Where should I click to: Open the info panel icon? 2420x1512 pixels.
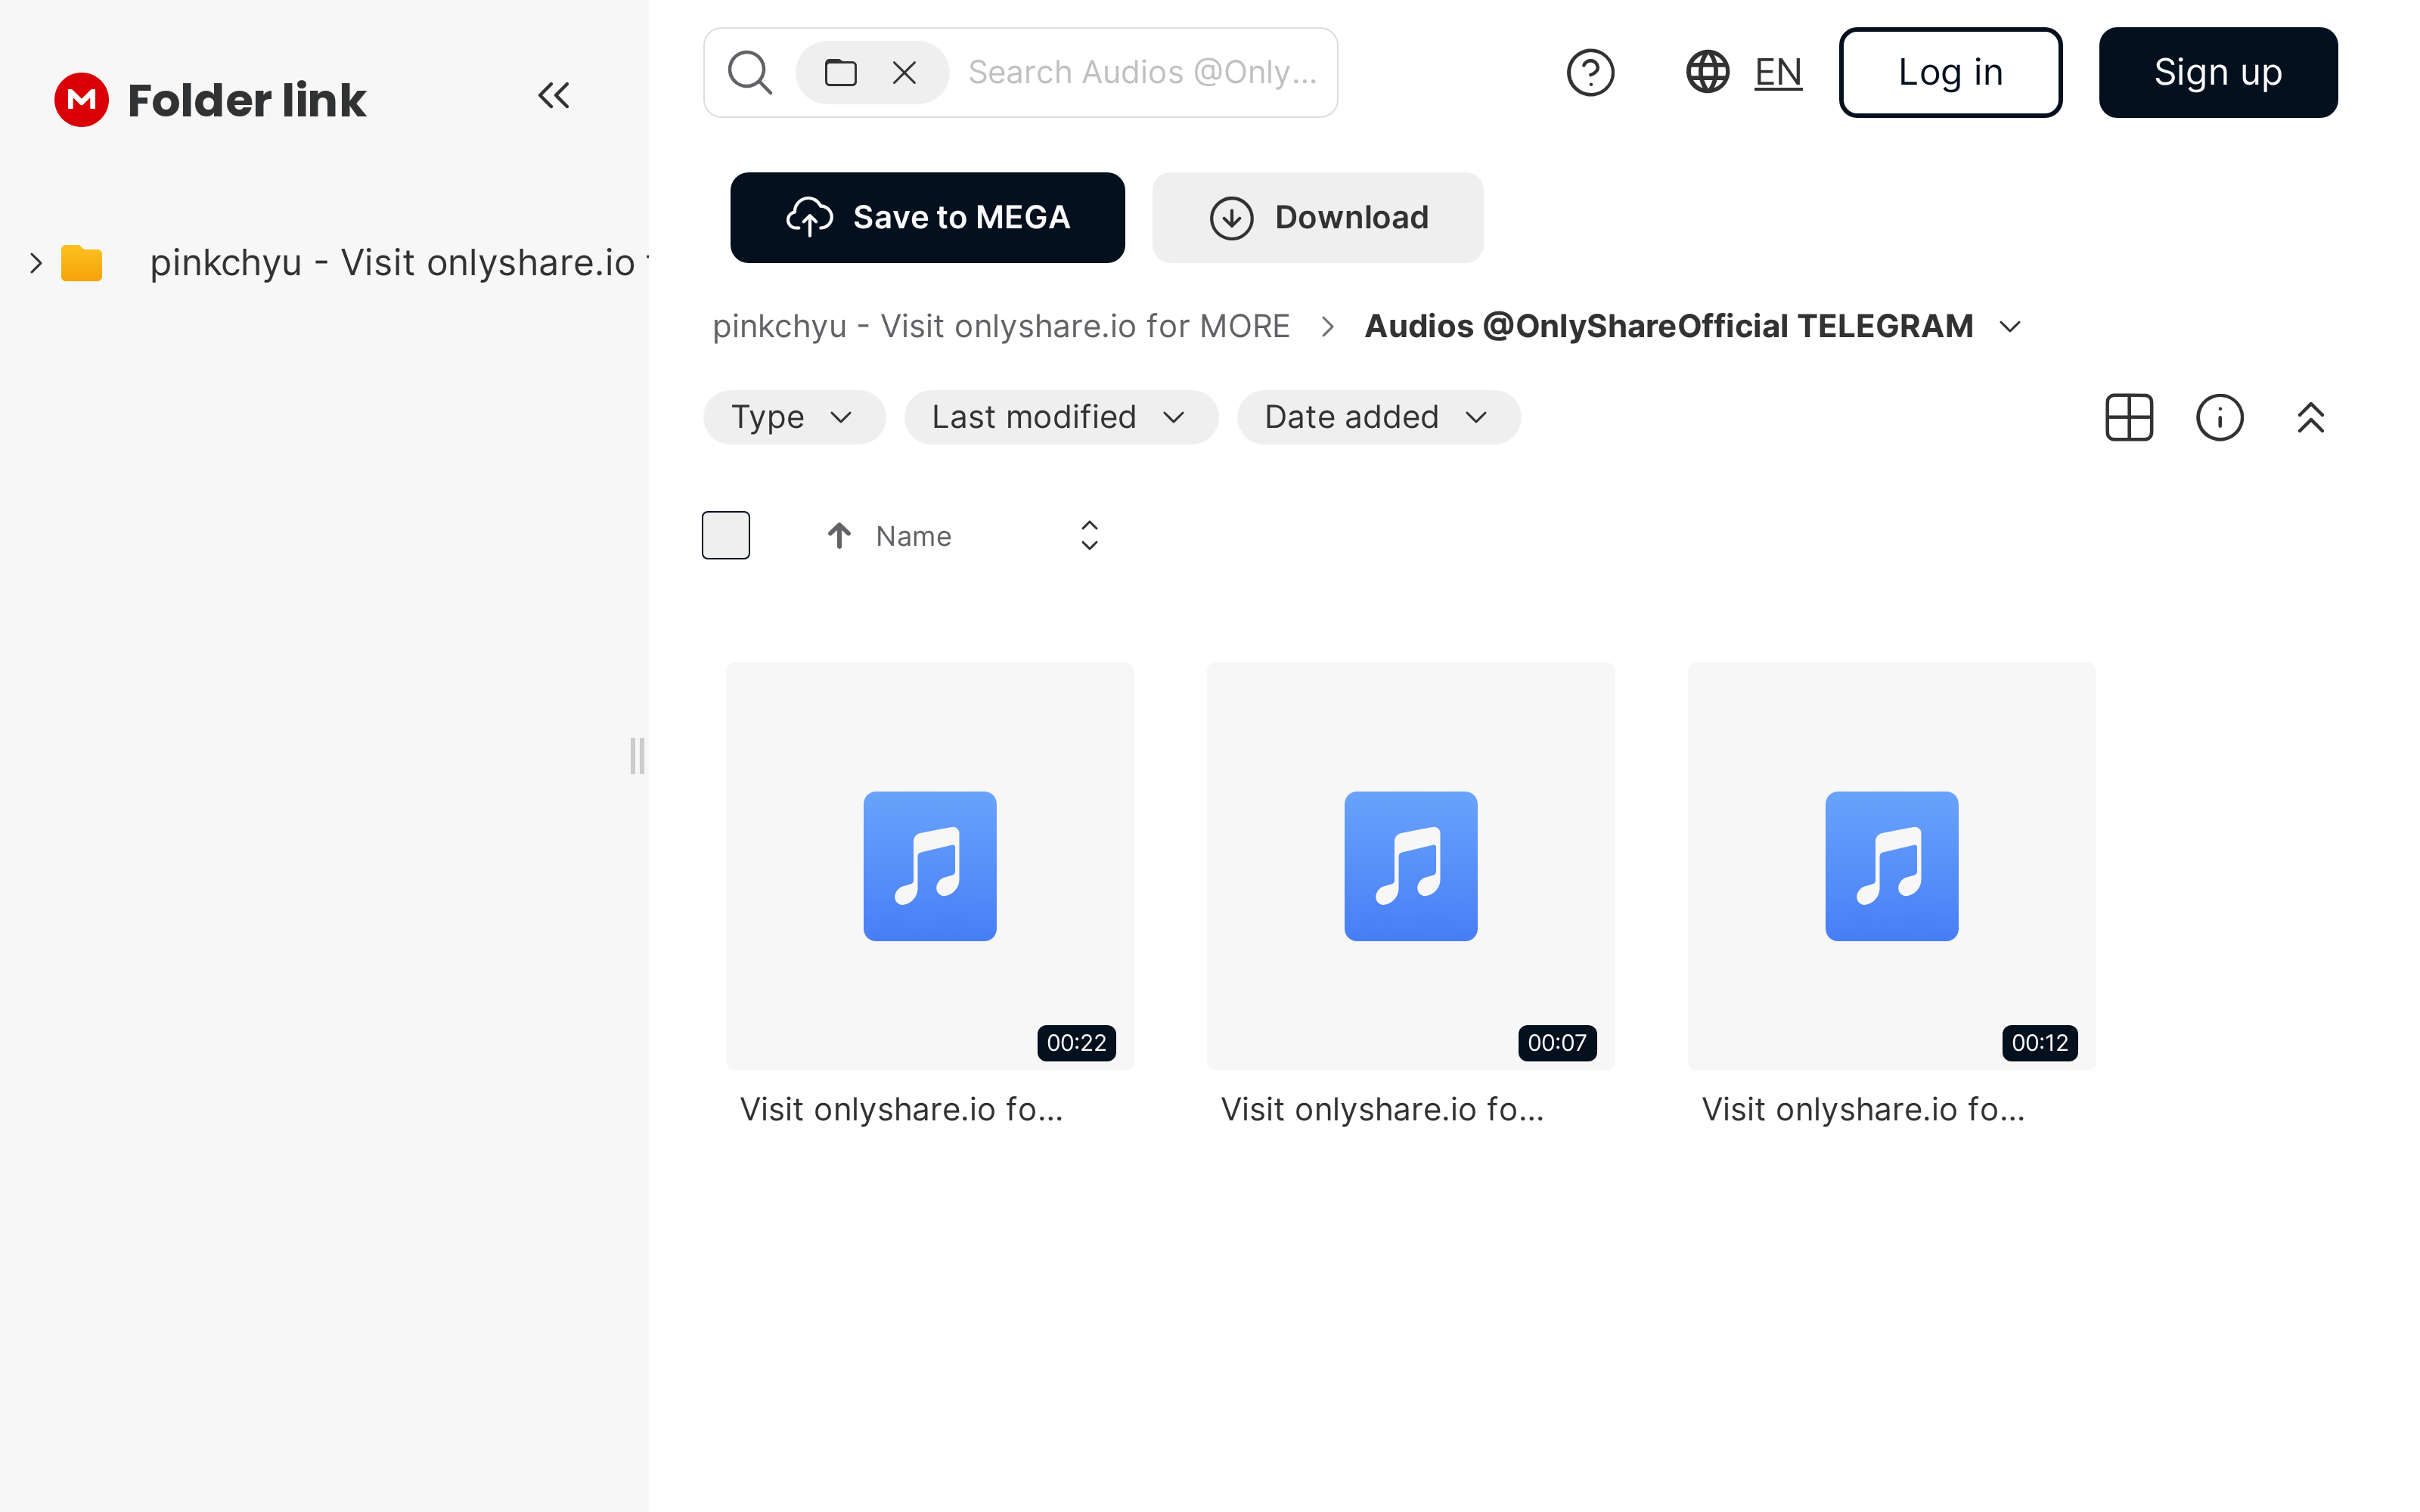point(2220,417)
